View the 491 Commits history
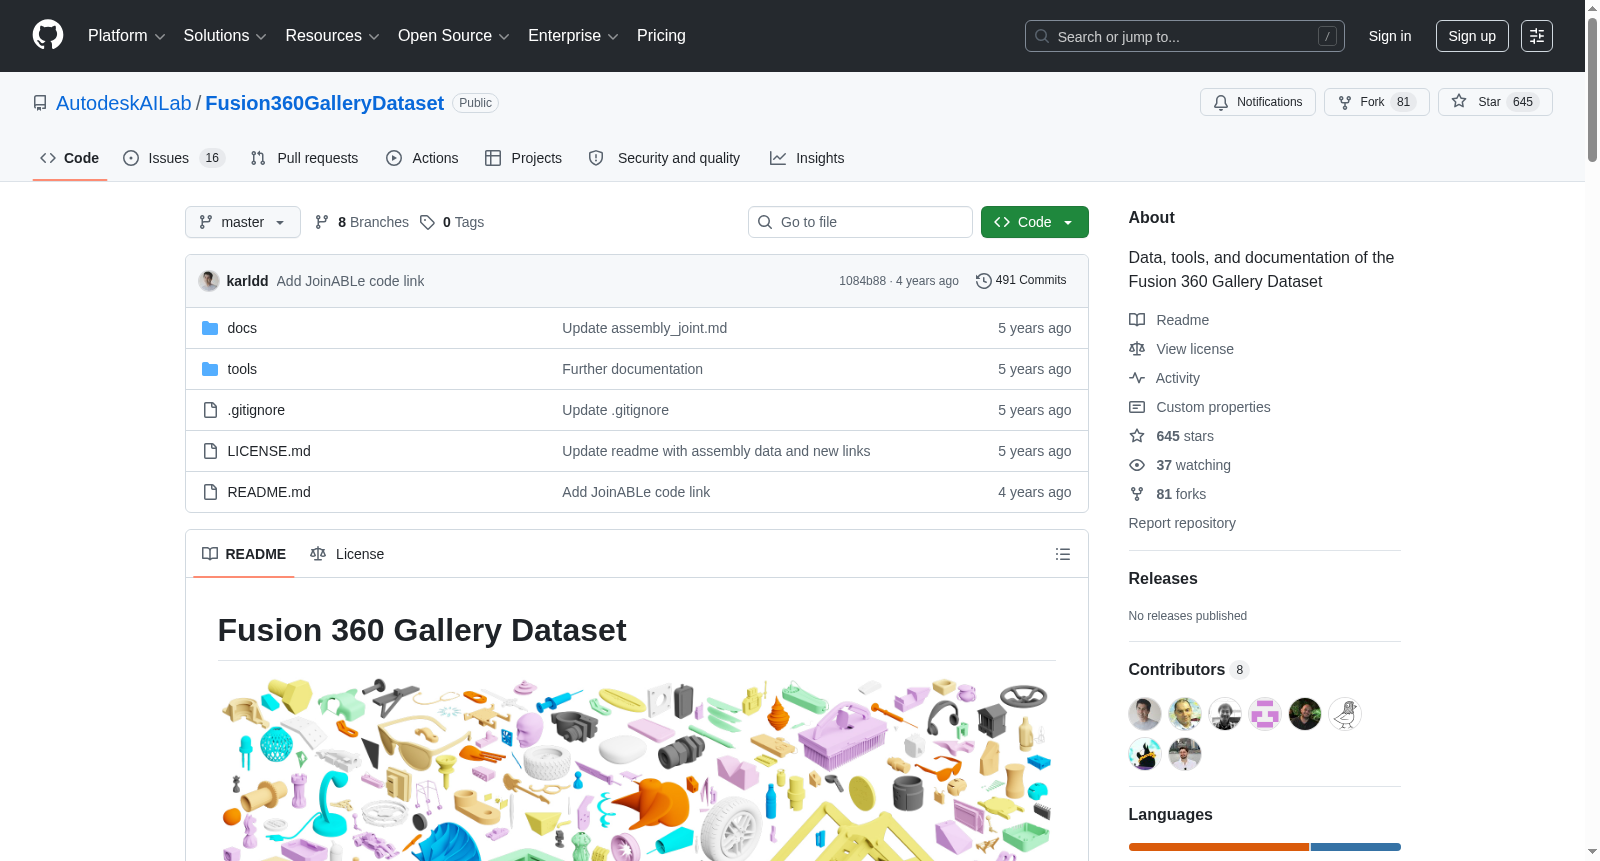The height and width of the screenshot is (861, 1600). [1022, 281]
